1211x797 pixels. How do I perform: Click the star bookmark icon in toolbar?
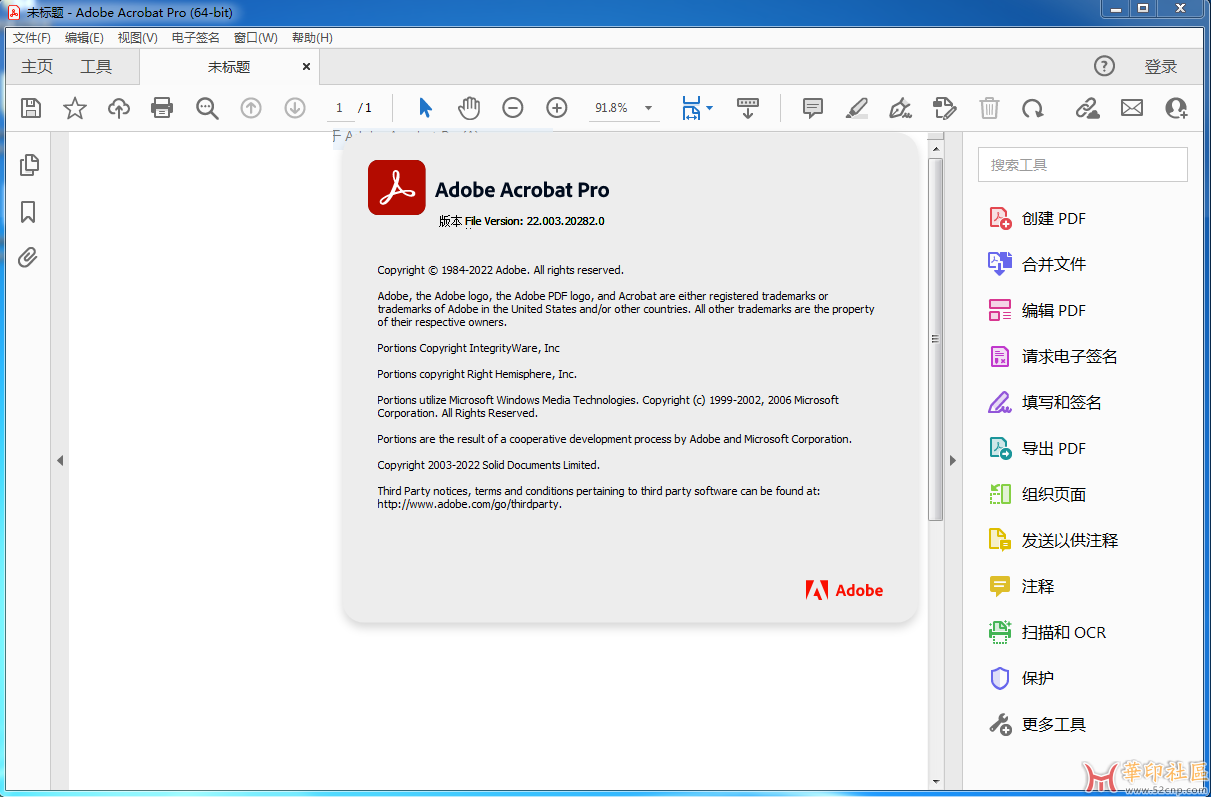click(x=75, y=108)
